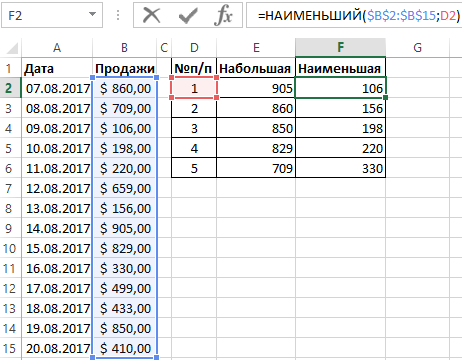Cancel formula entry with X icon
462x360 pixels.
152,15
